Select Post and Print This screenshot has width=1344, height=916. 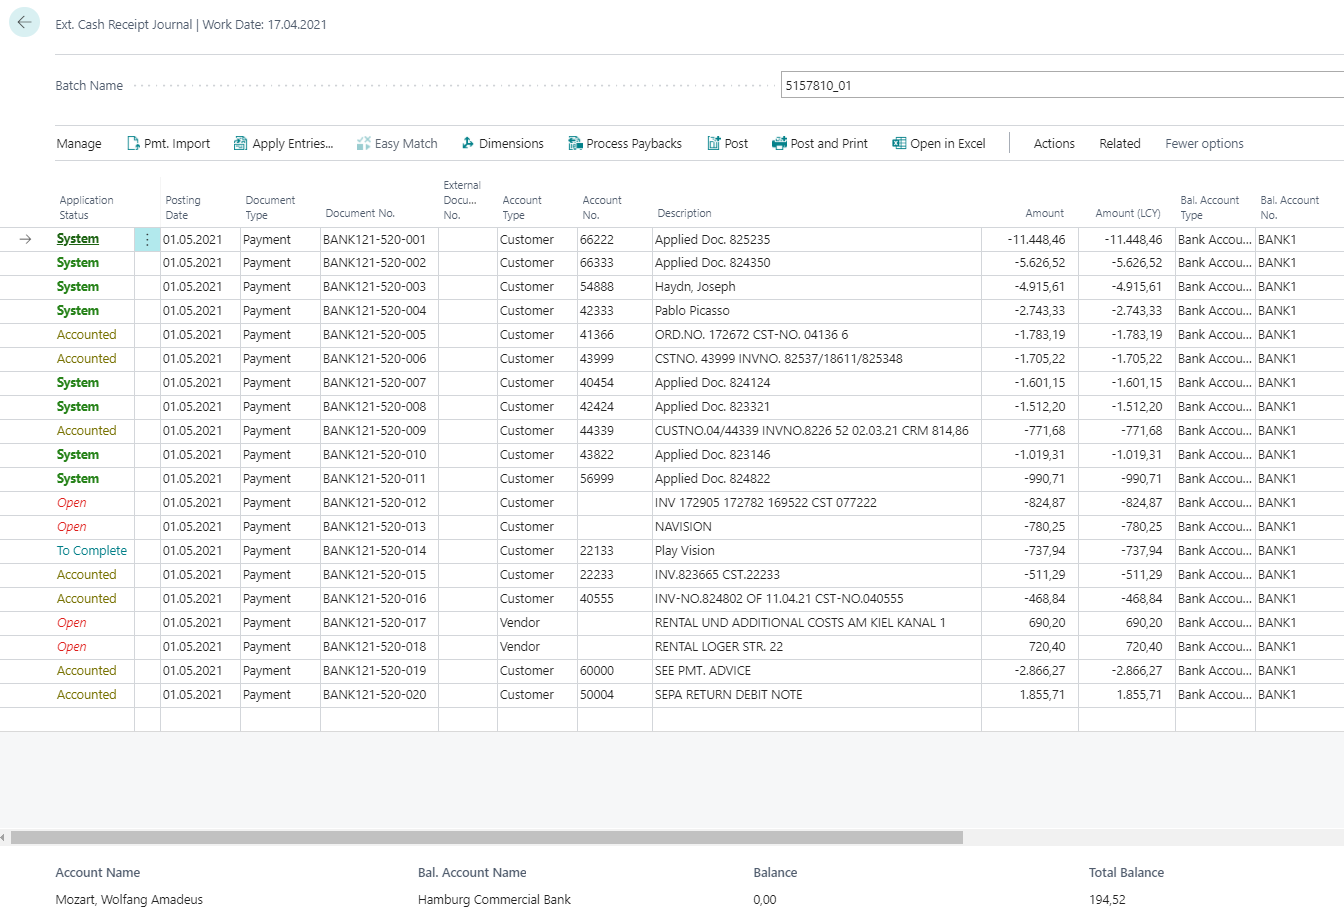820,143
